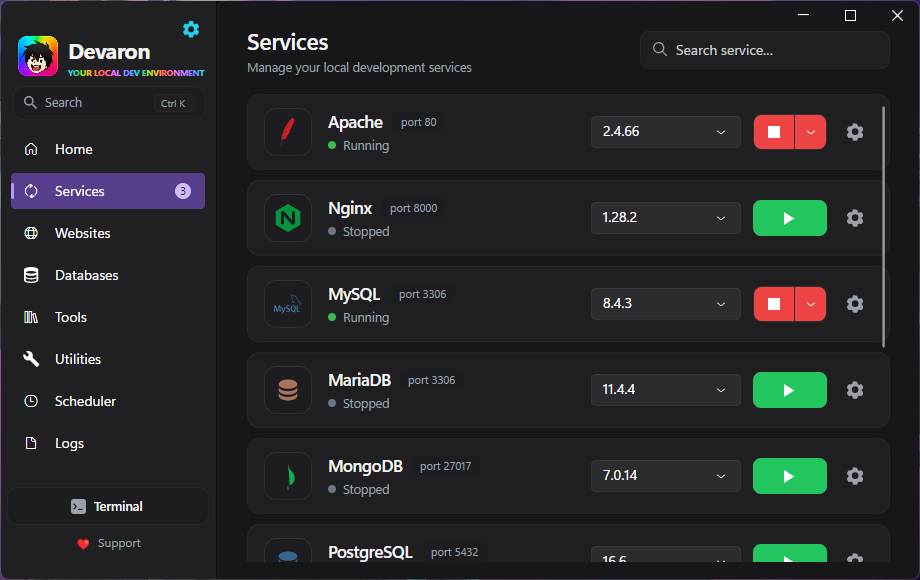This screenshot has height=580, width=920.
Task: Open the Terminal button
Action: tap(108, 506)
